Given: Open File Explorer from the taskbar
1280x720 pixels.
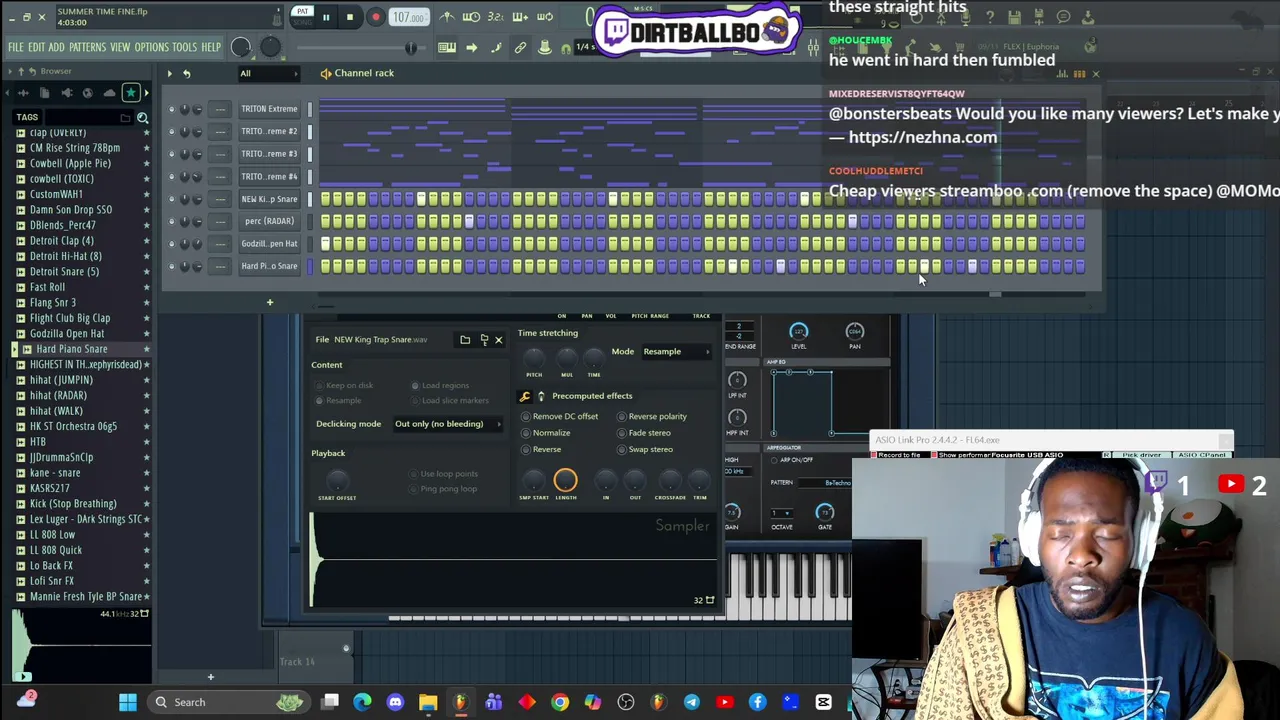Looking at the screenshot, I should coord(428,702).
